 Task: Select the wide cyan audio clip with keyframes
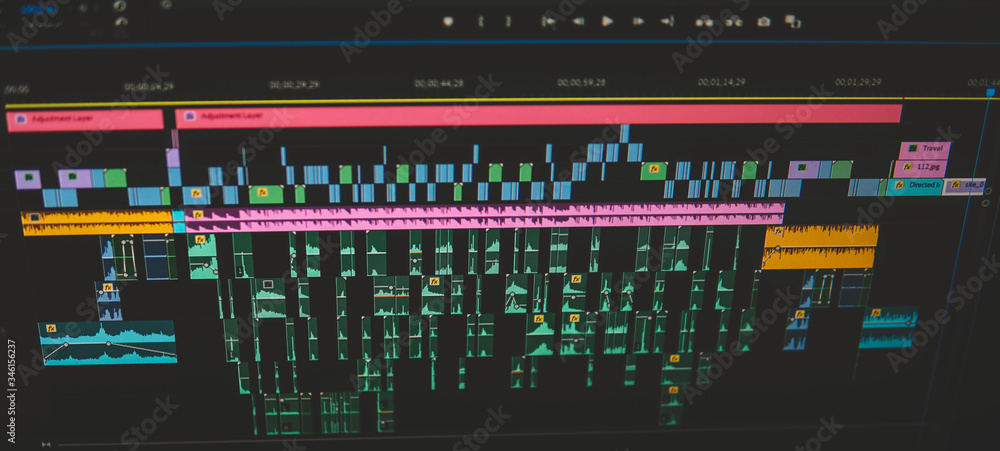pos(107,343)
